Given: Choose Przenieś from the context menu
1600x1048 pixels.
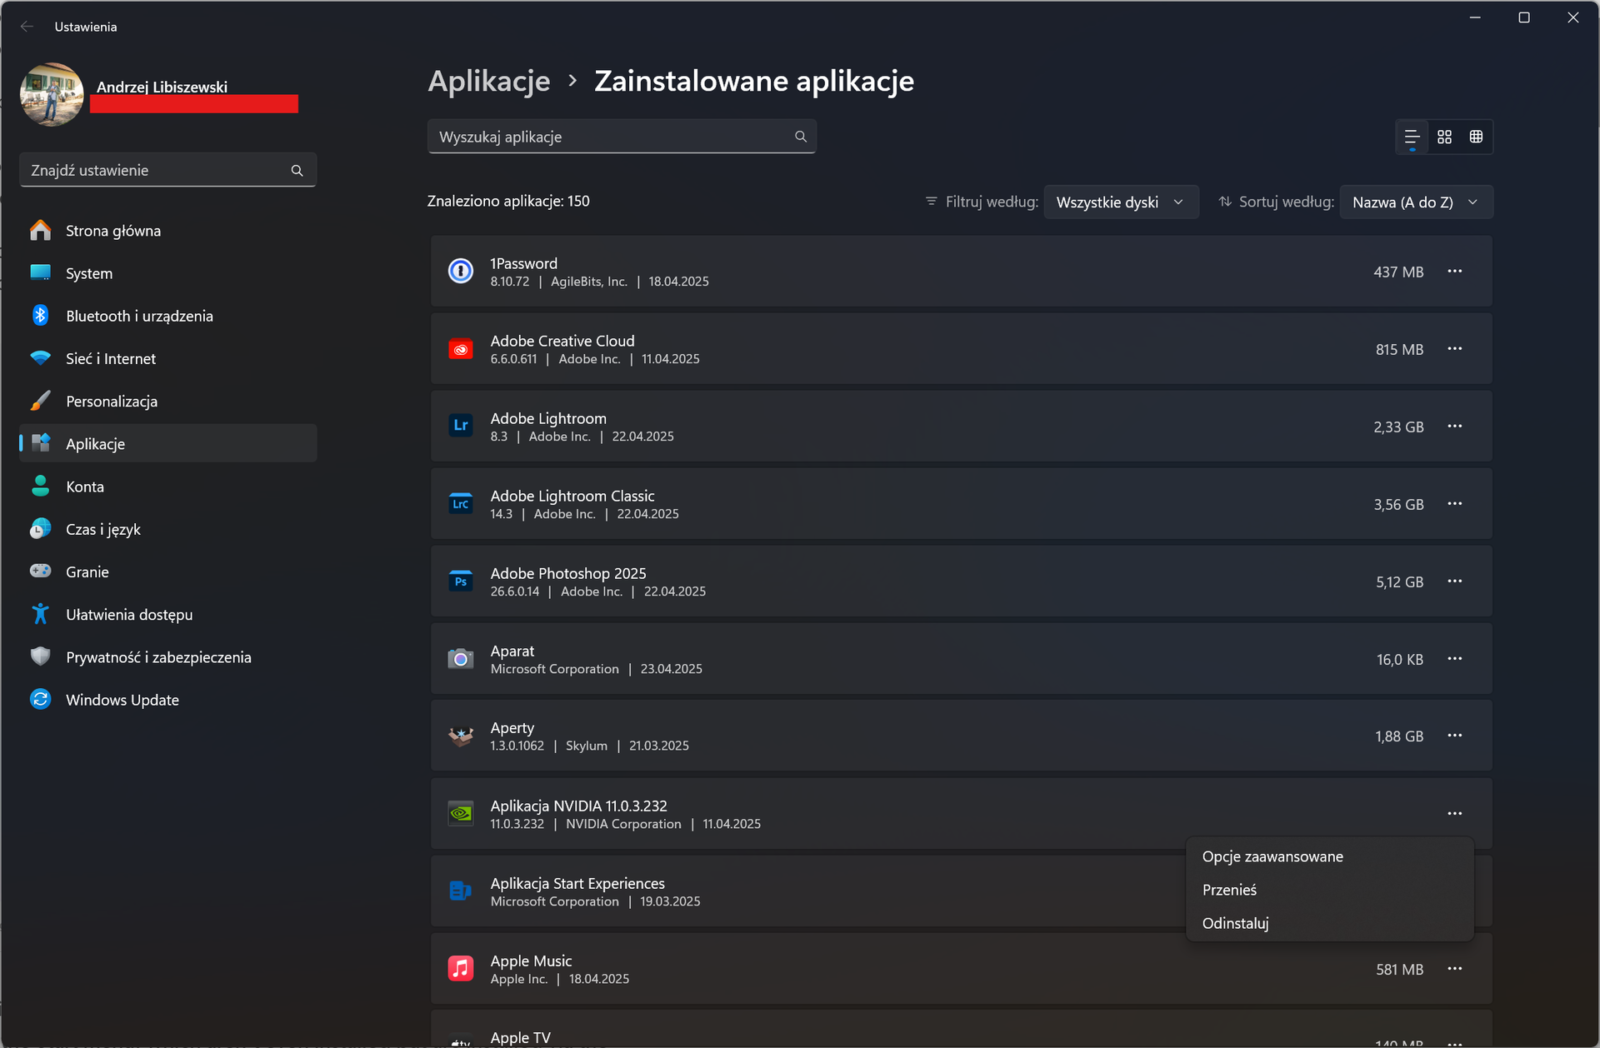Looking at the screenshot, I should pyautogui.click(x=1229, y=890).
